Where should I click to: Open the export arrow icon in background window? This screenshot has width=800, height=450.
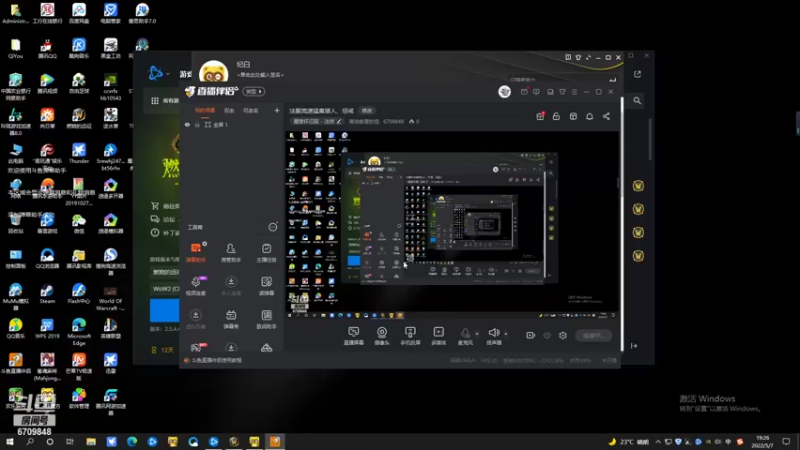coord(637,74)
